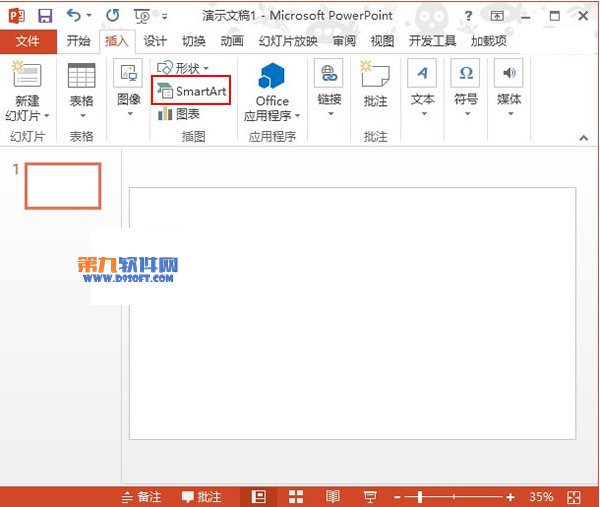Insert a new 批注 comment from ribbon
This screenshot has width=600, height=507.
(375, 83)
